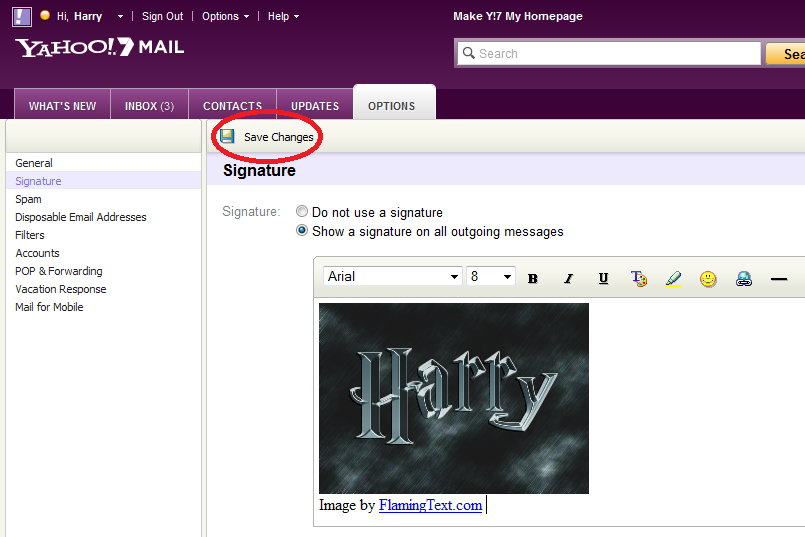Open the Arial font family dropdown

(x=393, y=277)
